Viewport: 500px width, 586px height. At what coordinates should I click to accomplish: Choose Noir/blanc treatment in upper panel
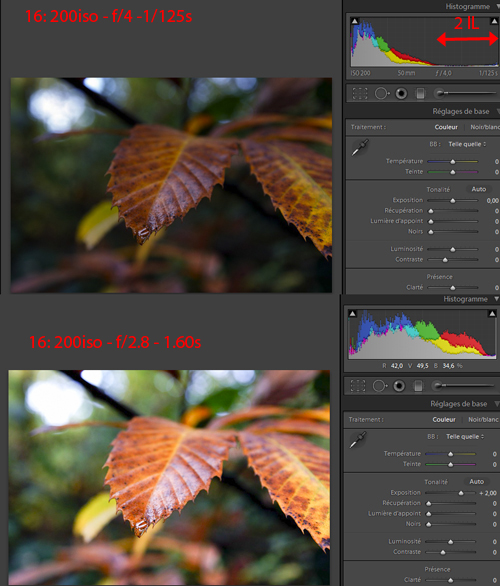[x=485, y=127]
